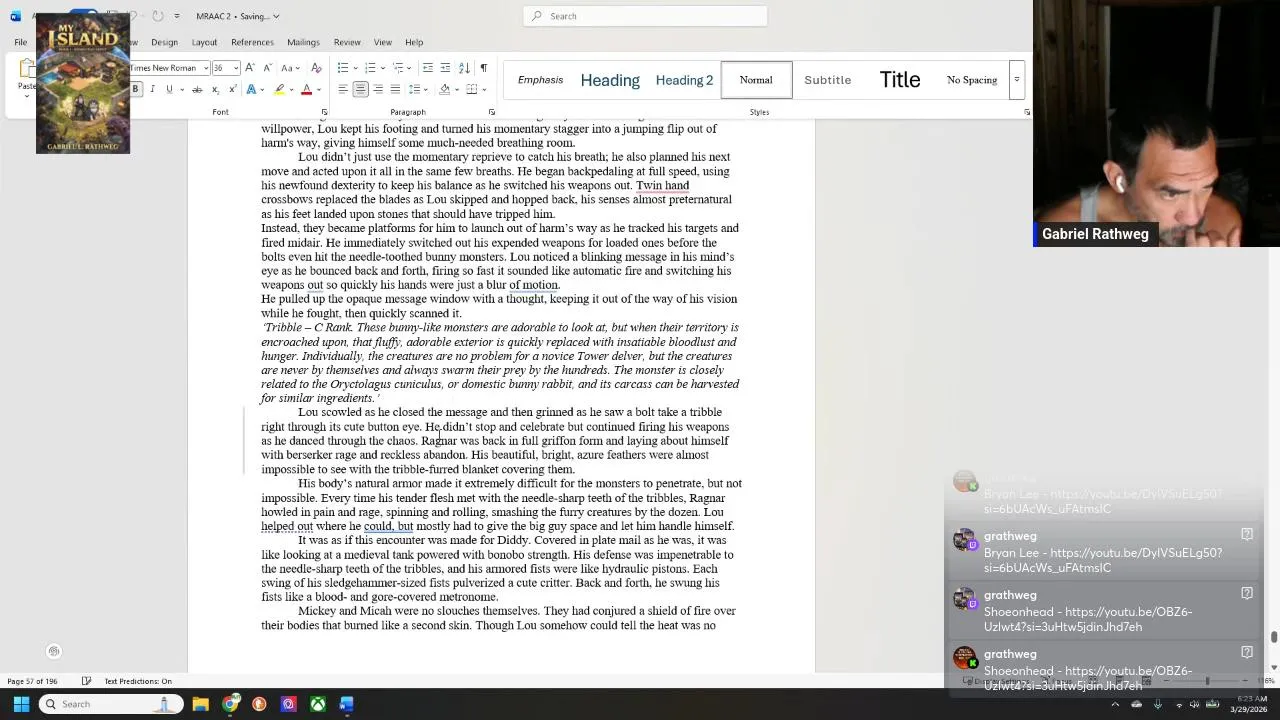Expand Borders dropdown arrow

coord(483,89)
